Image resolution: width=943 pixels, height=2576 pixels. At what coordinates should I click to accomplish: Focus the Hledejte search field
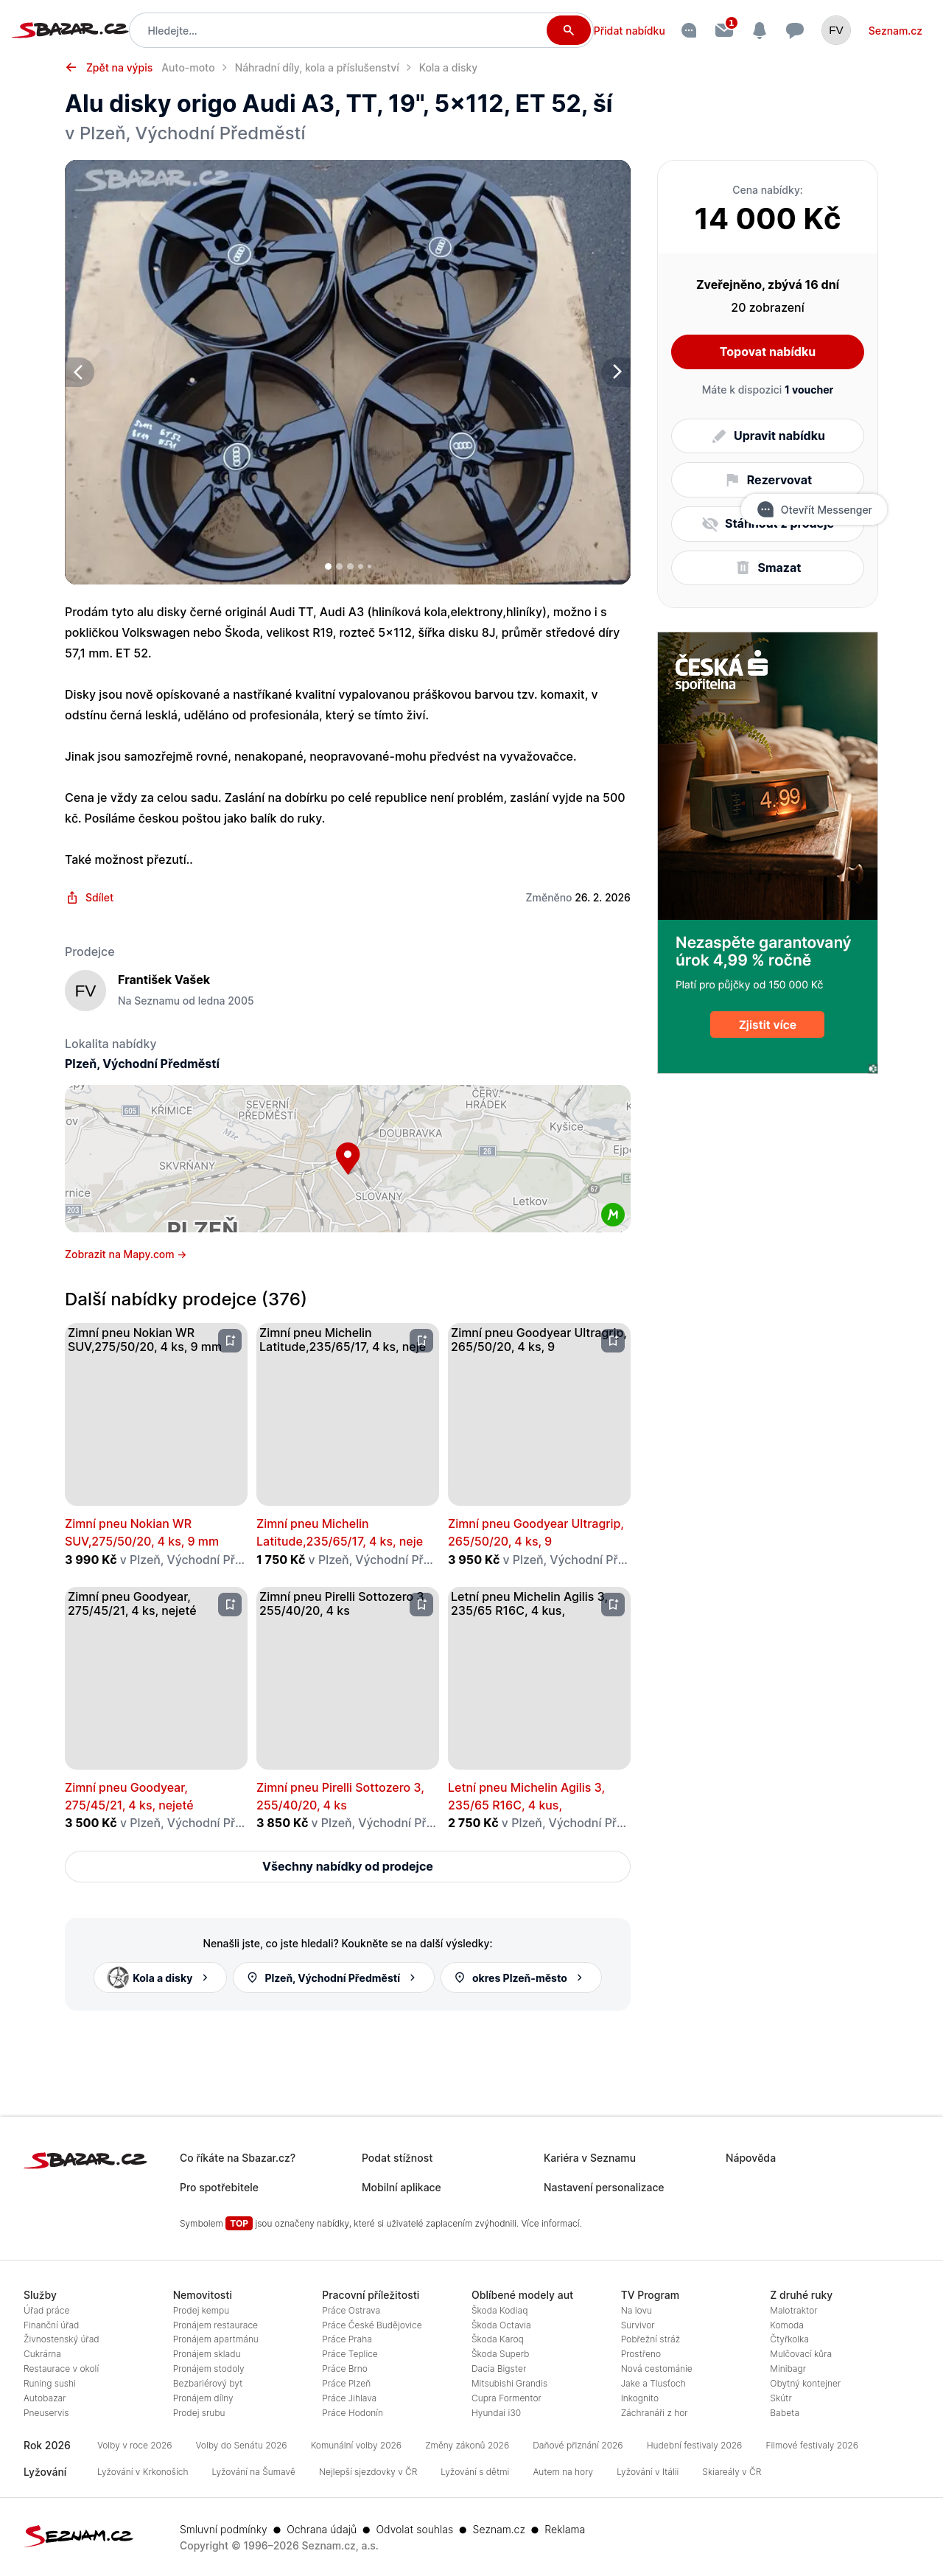click(x=340, y=30)
